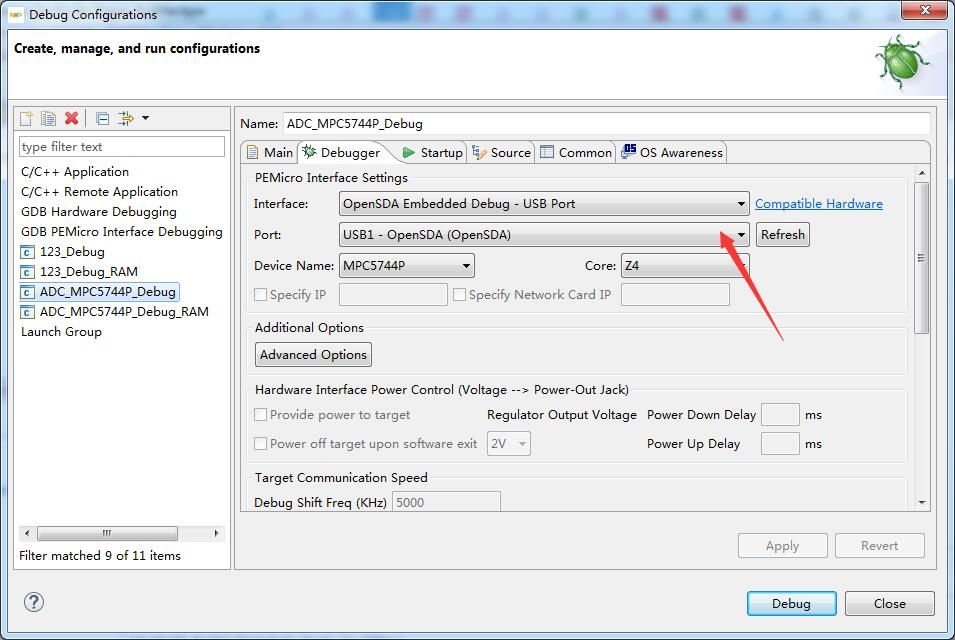Image resolution: width=955 pixels, height=640 pixels.
Task: Select C/C++ Remote Application
Action: 99,192
